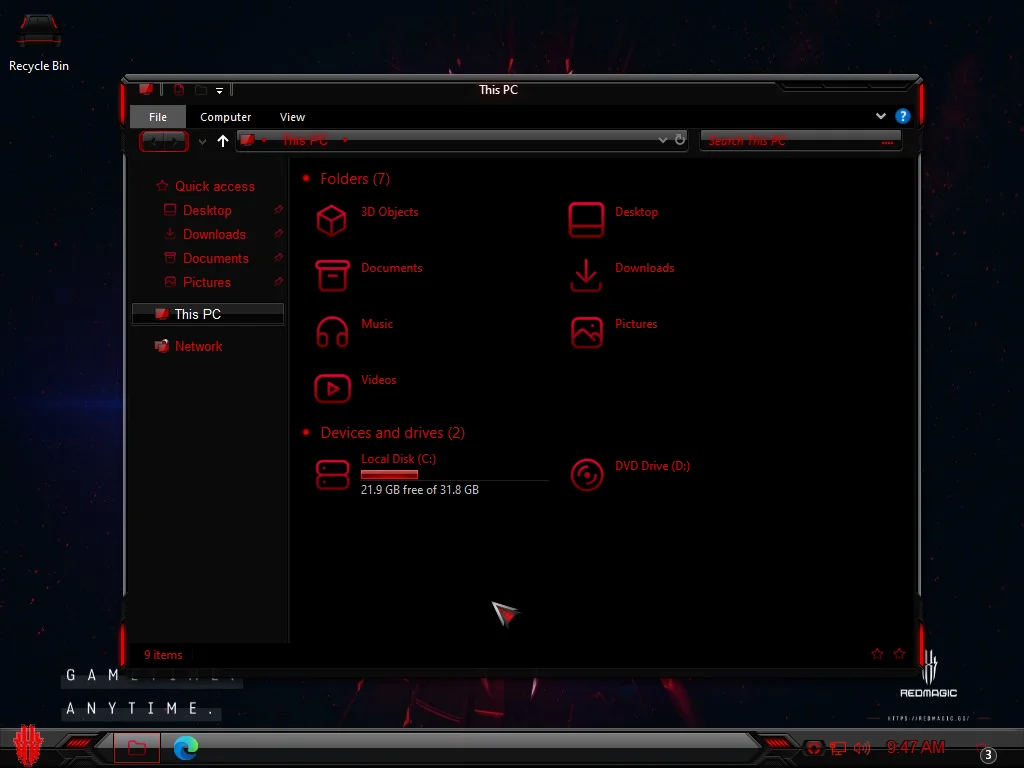
Task: Unpin Downloads using its pin icon
Action: coord(278,234)
